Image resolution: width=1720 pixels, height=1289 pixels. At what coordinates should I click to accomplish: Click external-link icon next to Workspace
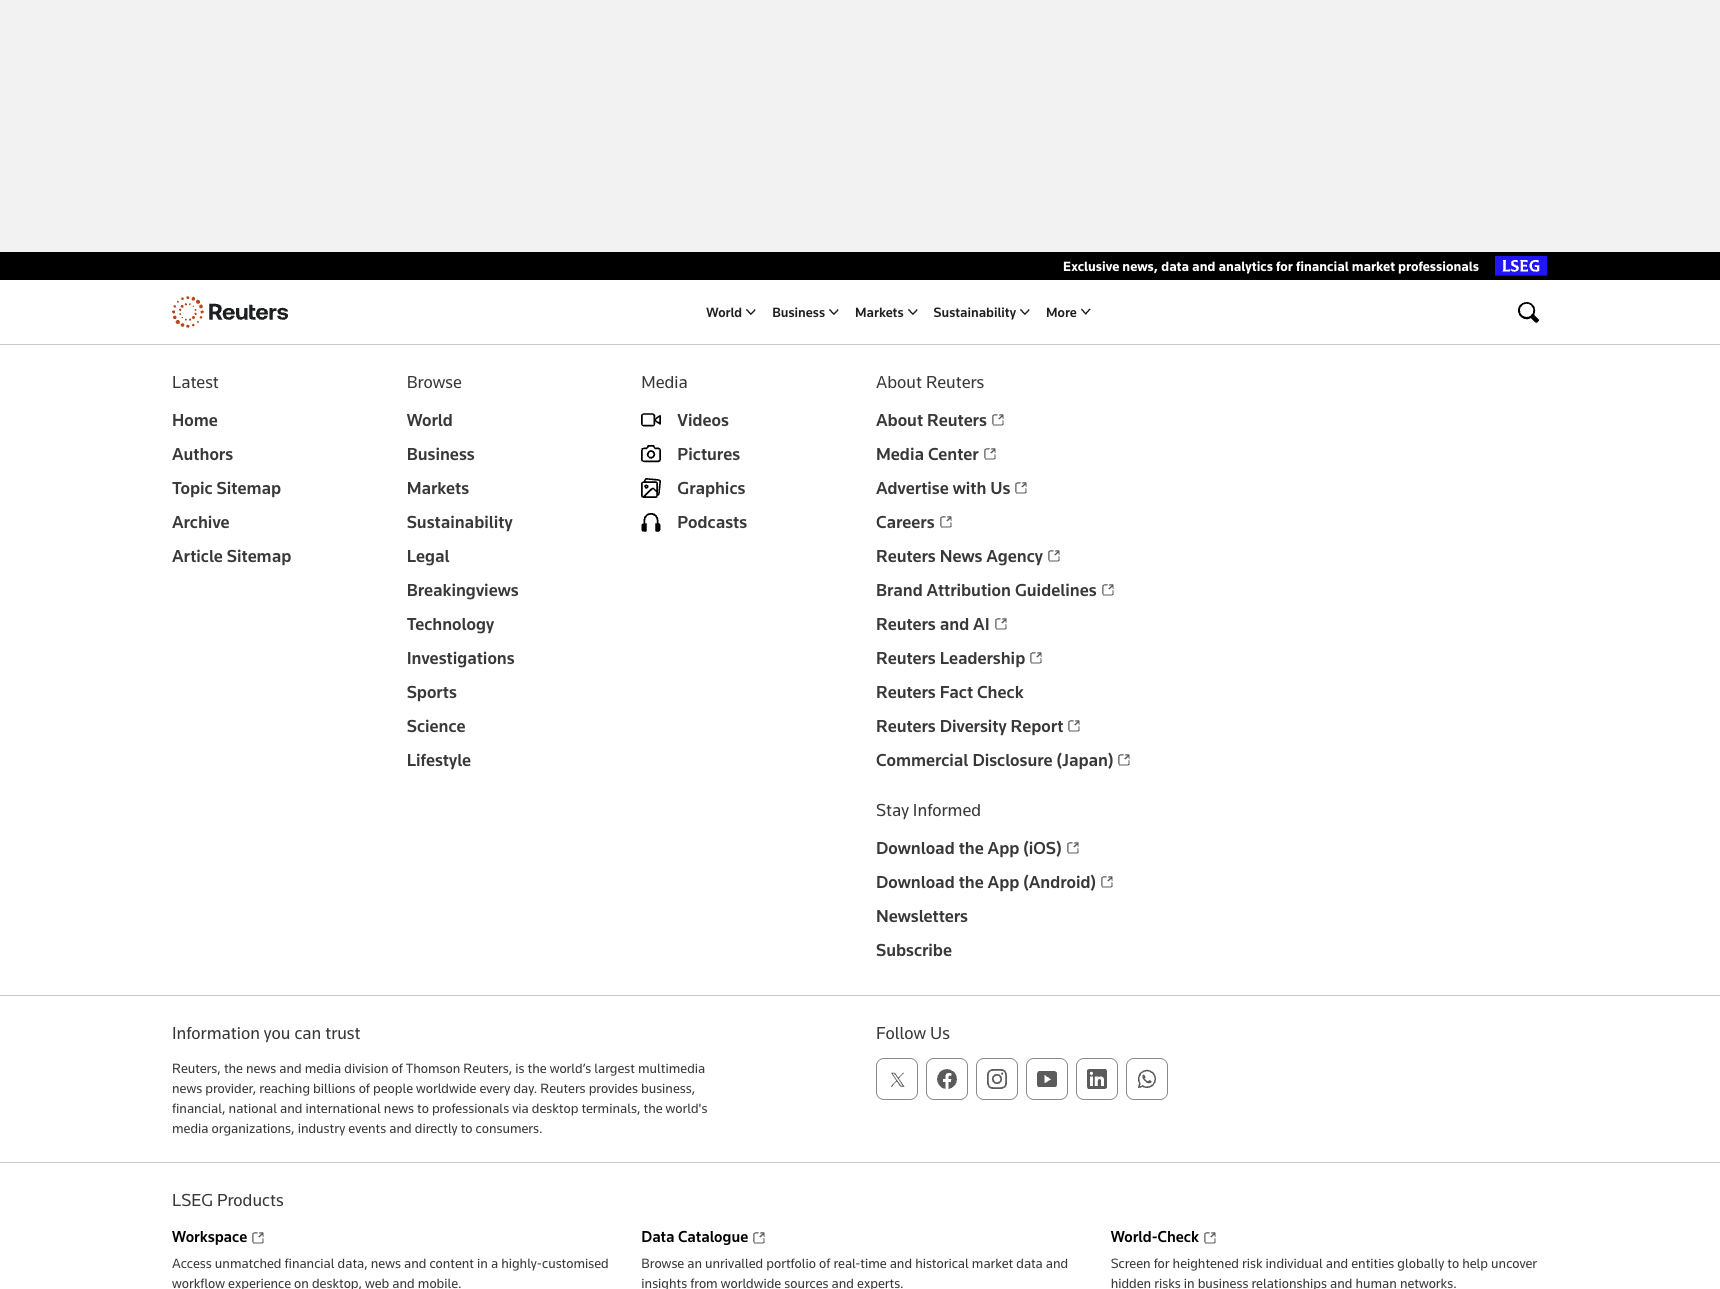pos(258,1238)
